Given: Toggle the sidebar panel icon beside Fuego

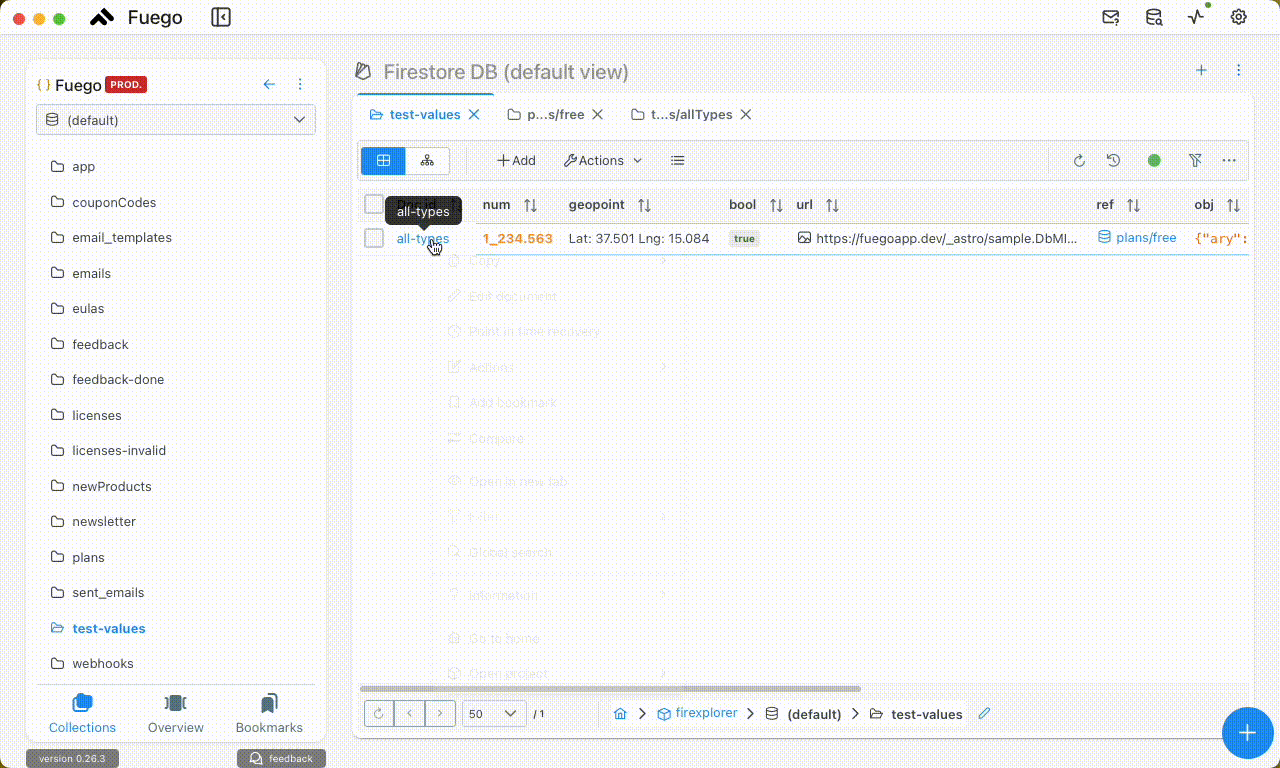Looking at the screenshot, I should pyautogui.click(x=221, y=17).
